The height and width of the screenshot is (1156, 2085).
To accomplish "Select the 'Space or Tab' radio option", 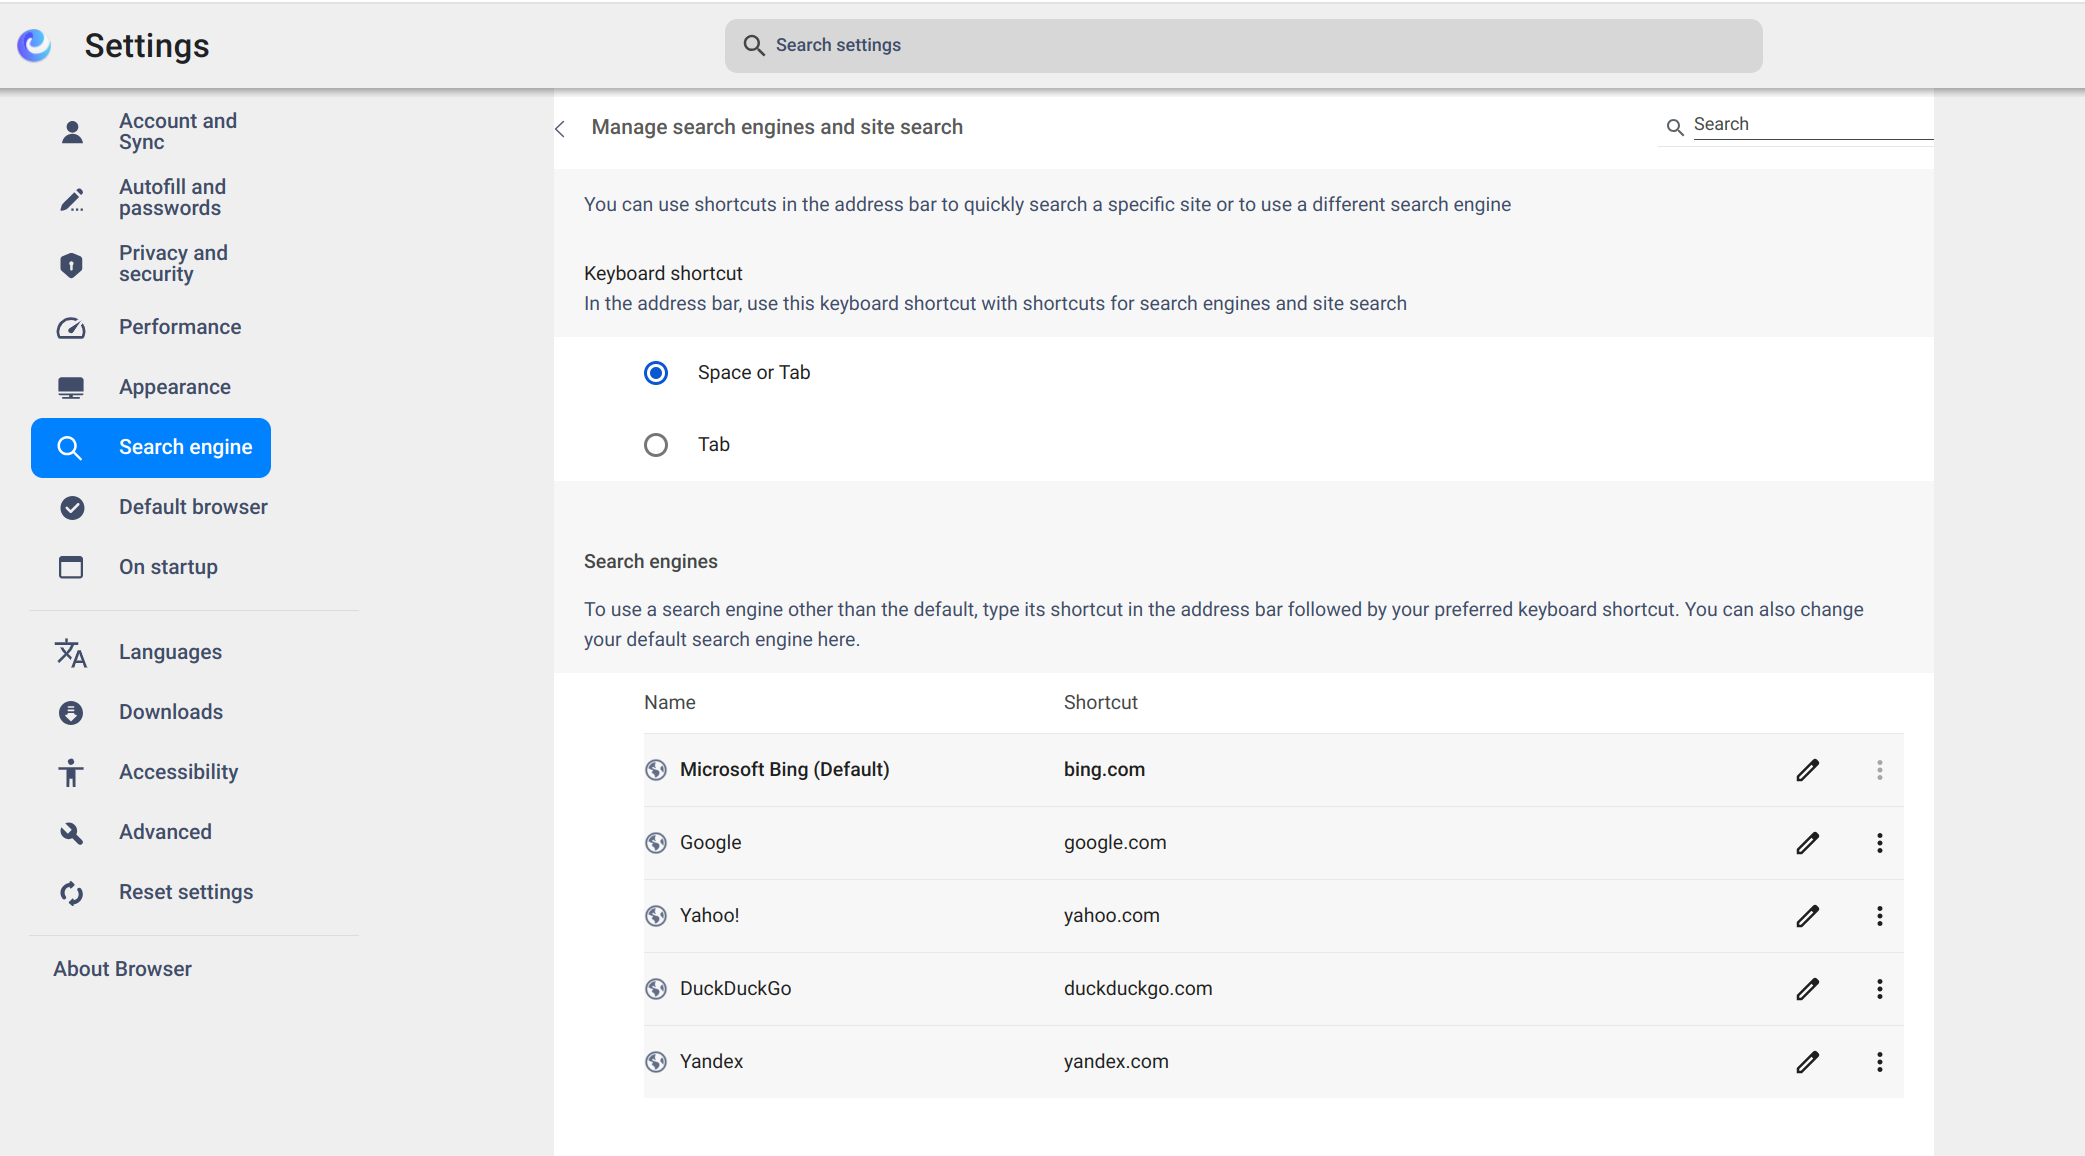I will click(656, 373).
